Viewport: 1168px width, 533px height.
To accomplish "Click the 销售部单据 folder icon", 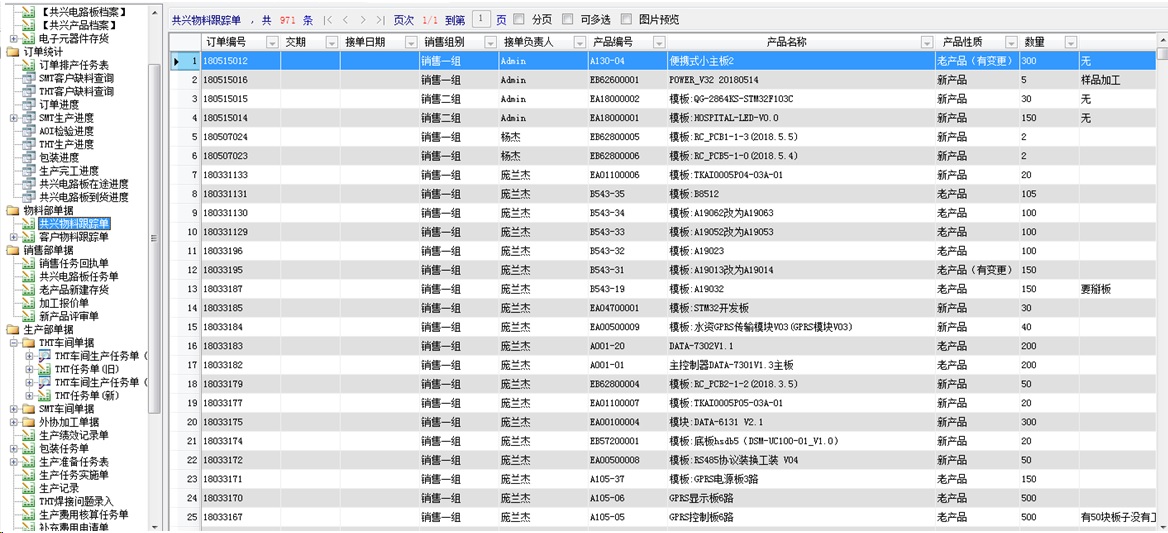I will (x=13, y=250).
